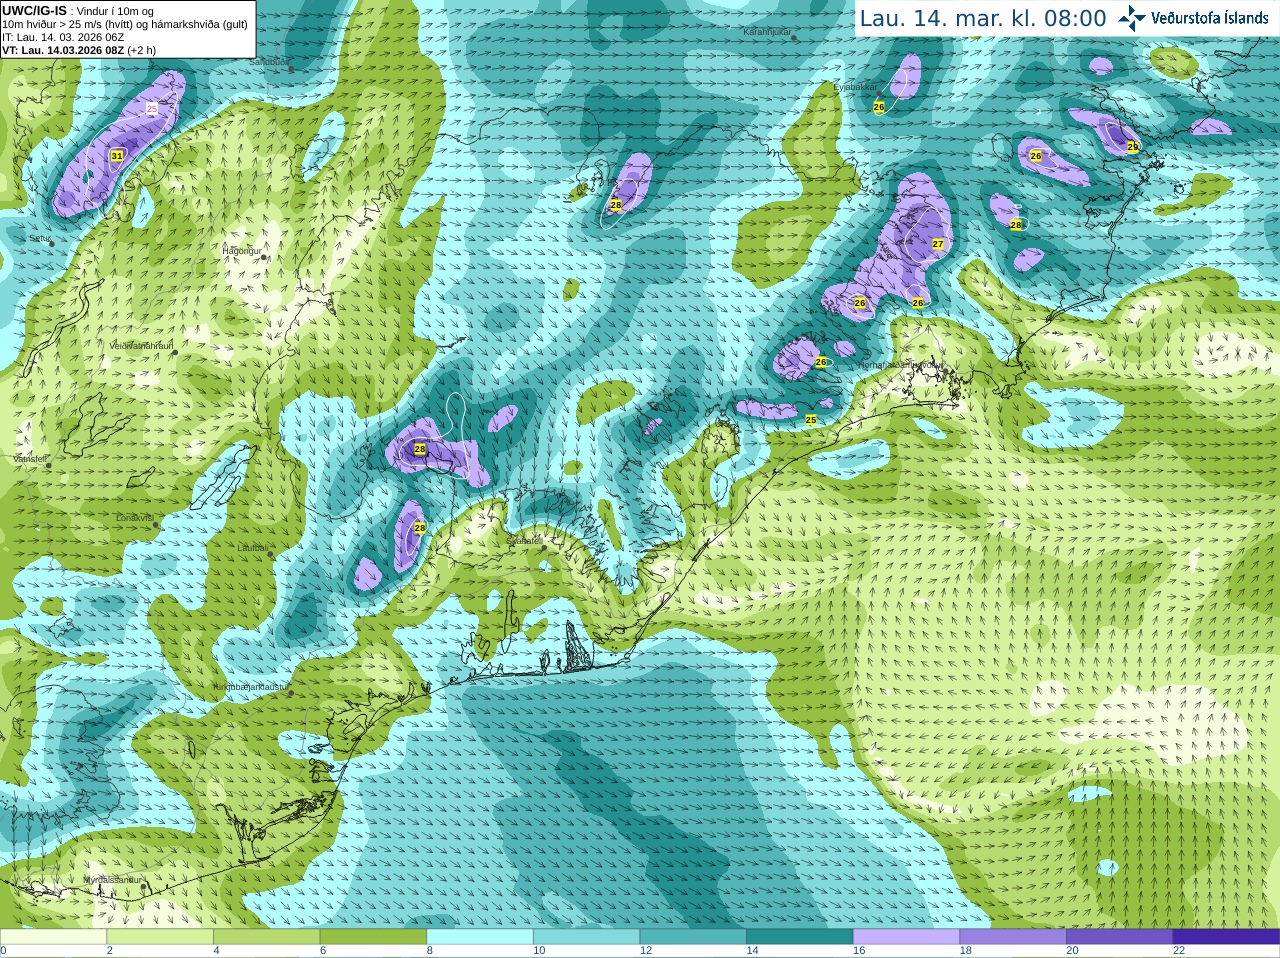Click the 4–6 m/s legend color
The image size is (1280, 958).
(x=266, y=937)
